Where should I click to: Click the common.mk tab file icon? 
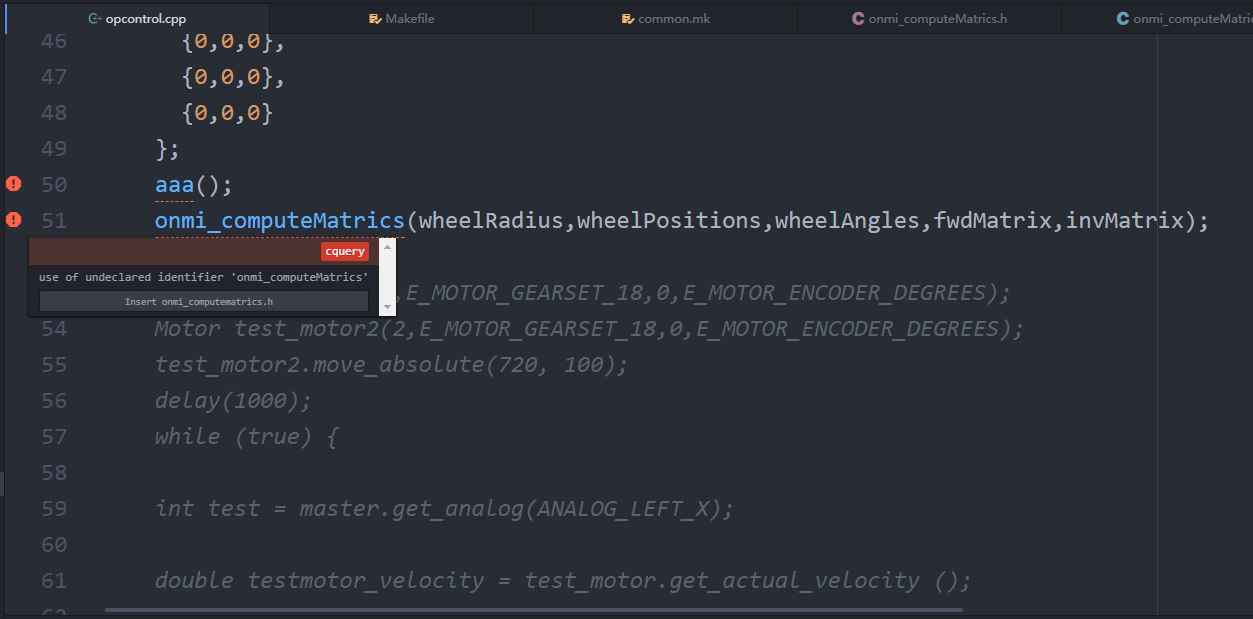(627, 18)
